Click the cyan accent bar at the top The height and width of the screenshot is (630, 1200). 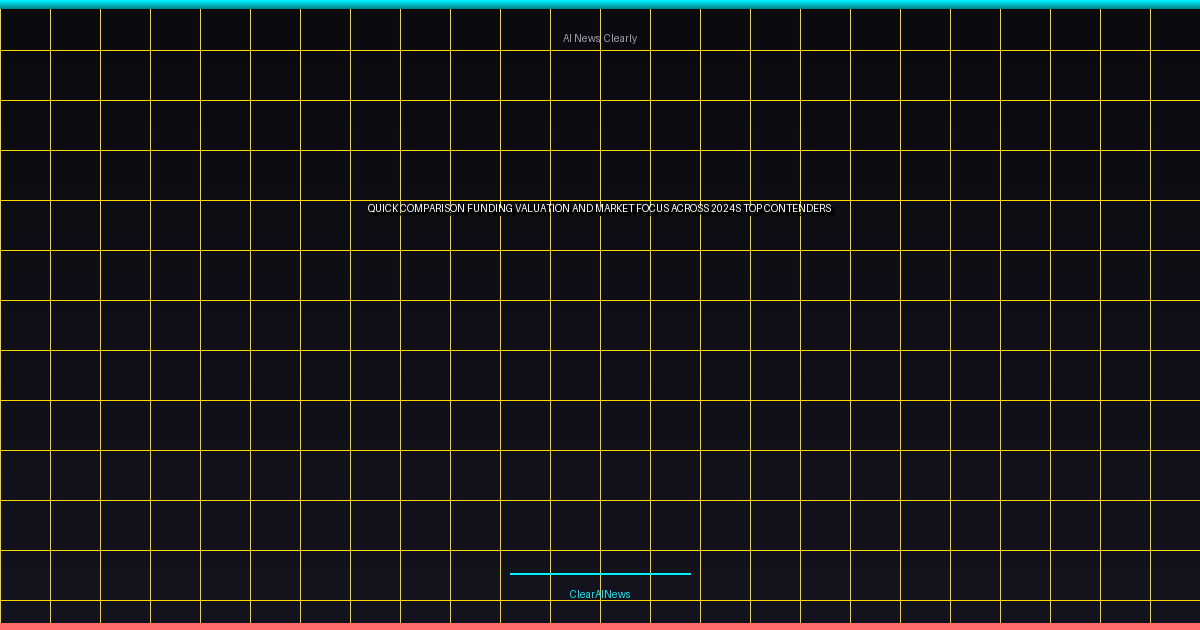pos(600,4)
